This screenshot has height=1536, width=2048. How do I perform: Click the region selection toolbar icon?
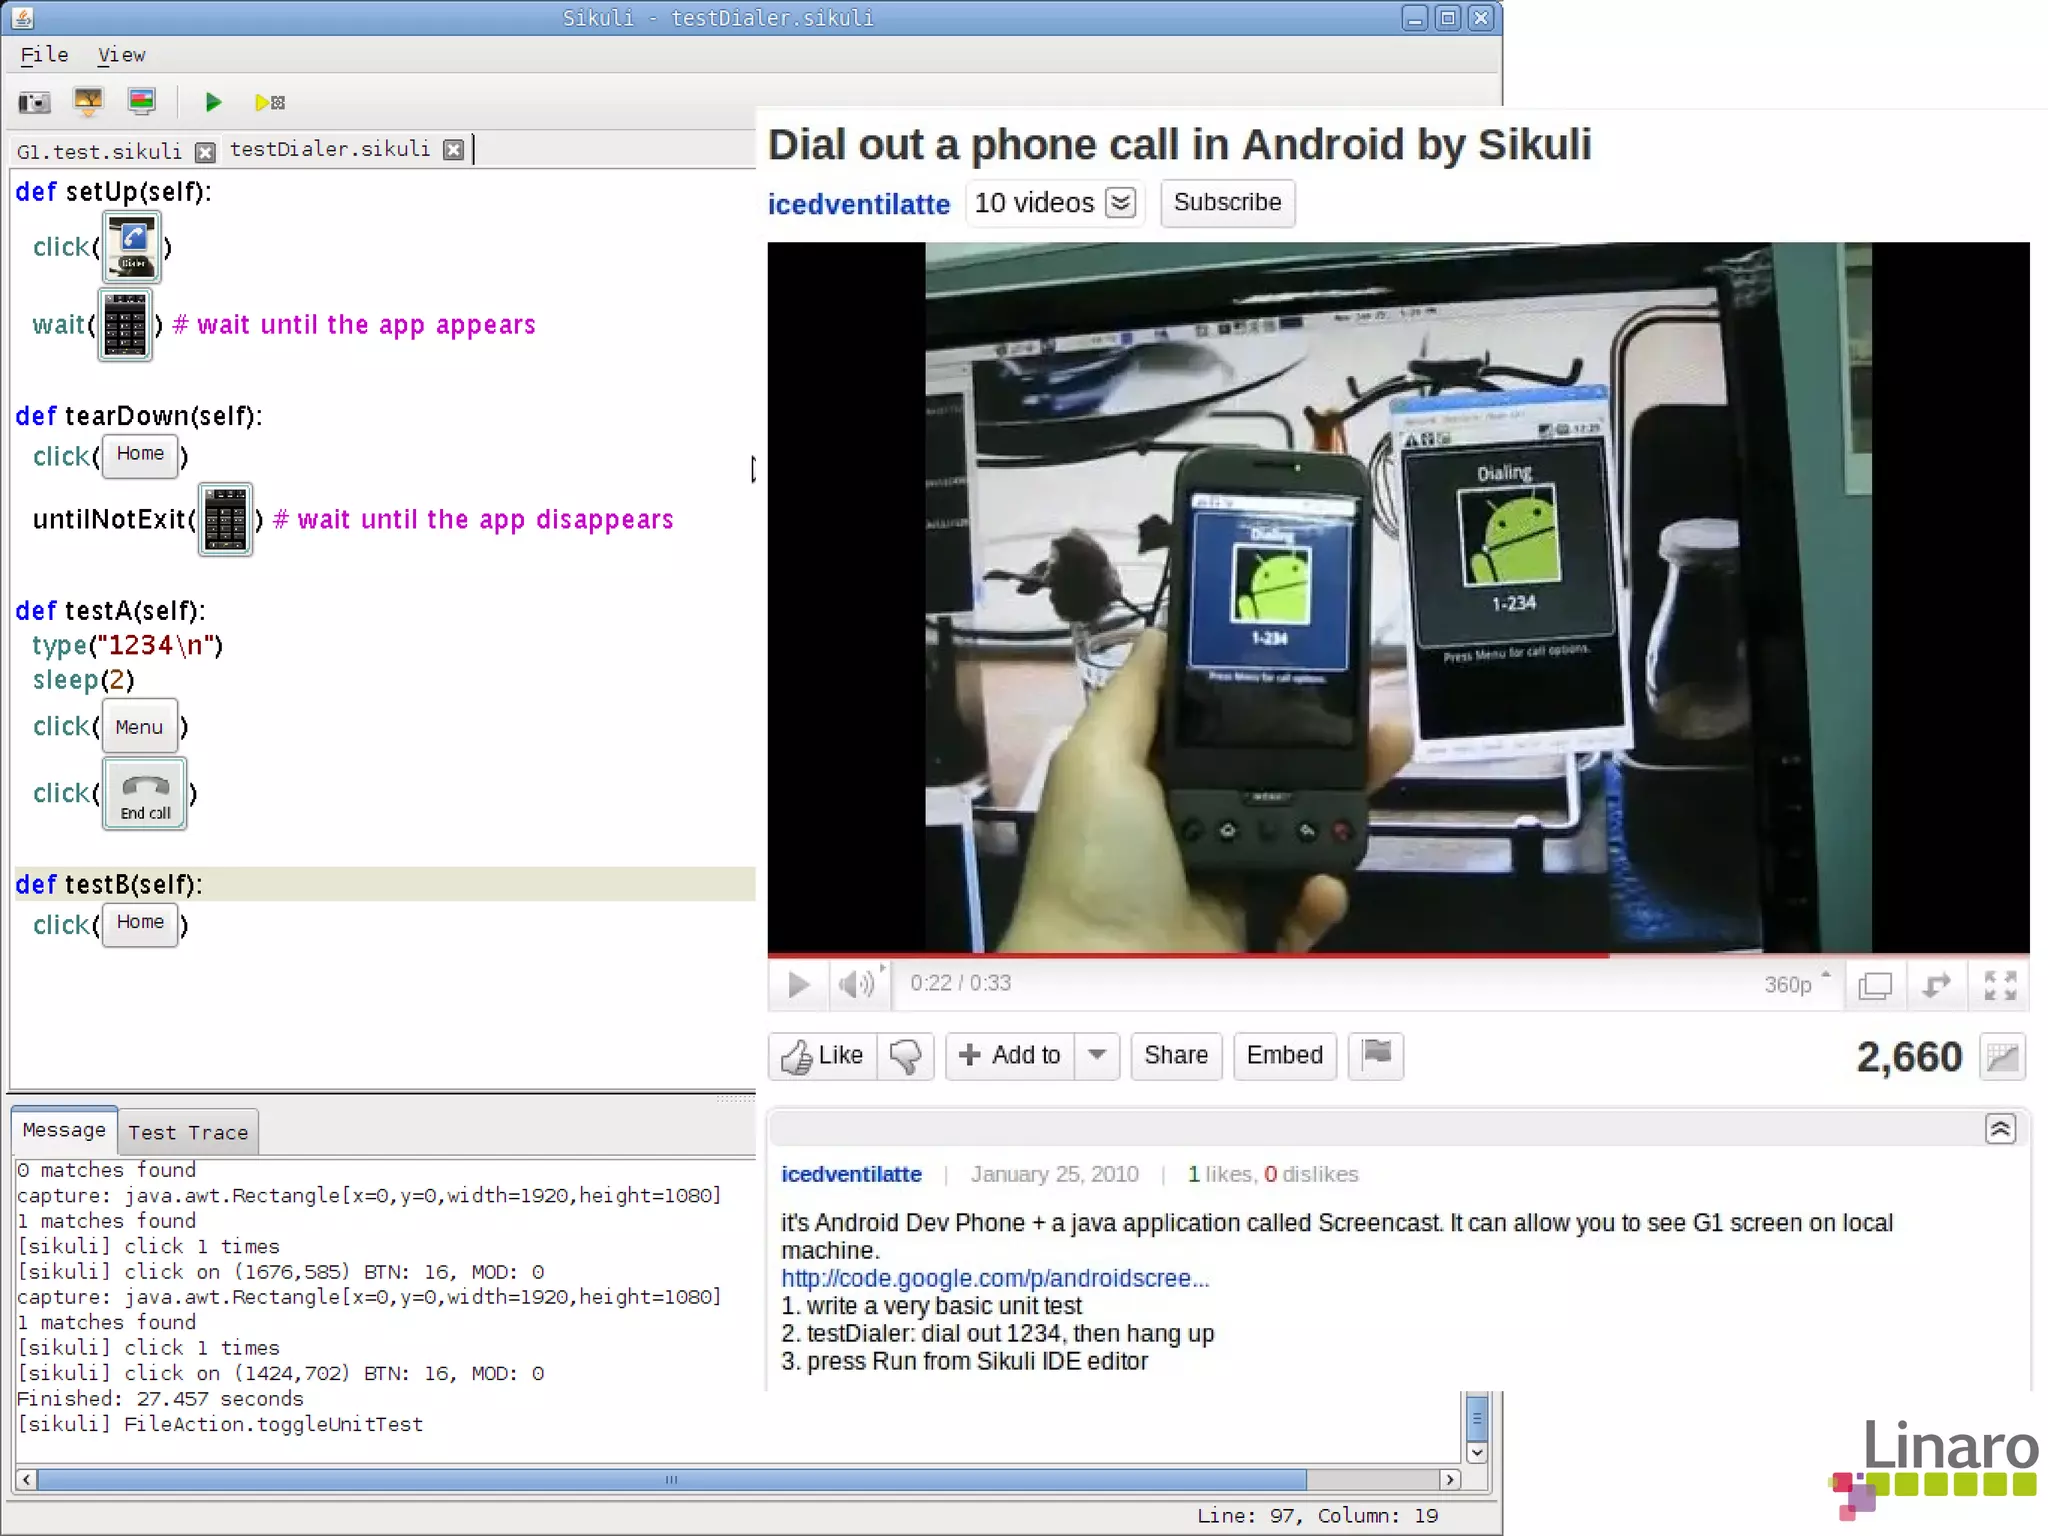142,101
